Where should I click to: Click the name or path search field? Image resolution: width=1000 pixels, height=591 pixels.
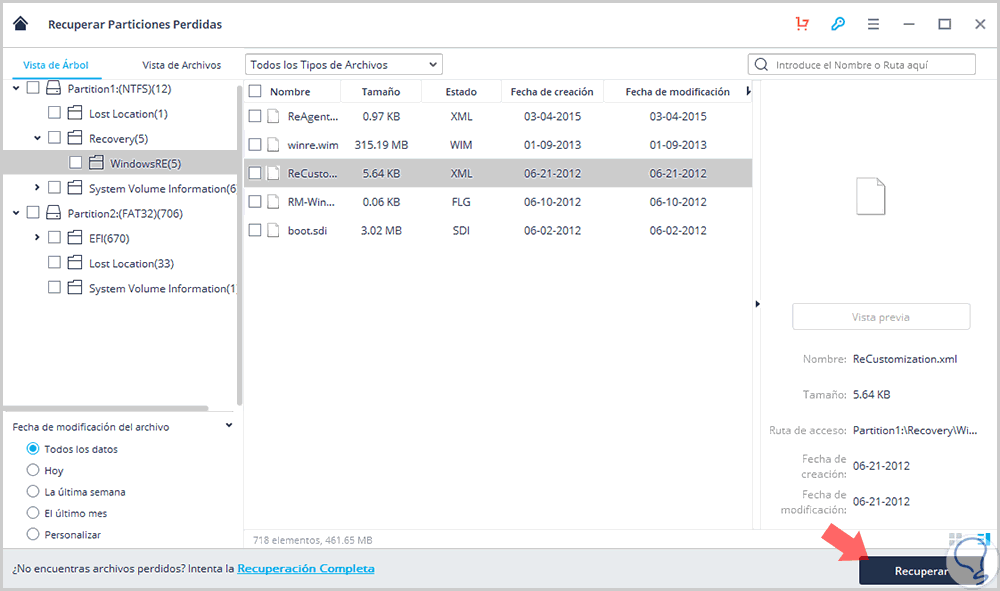(x=862, y=64)
